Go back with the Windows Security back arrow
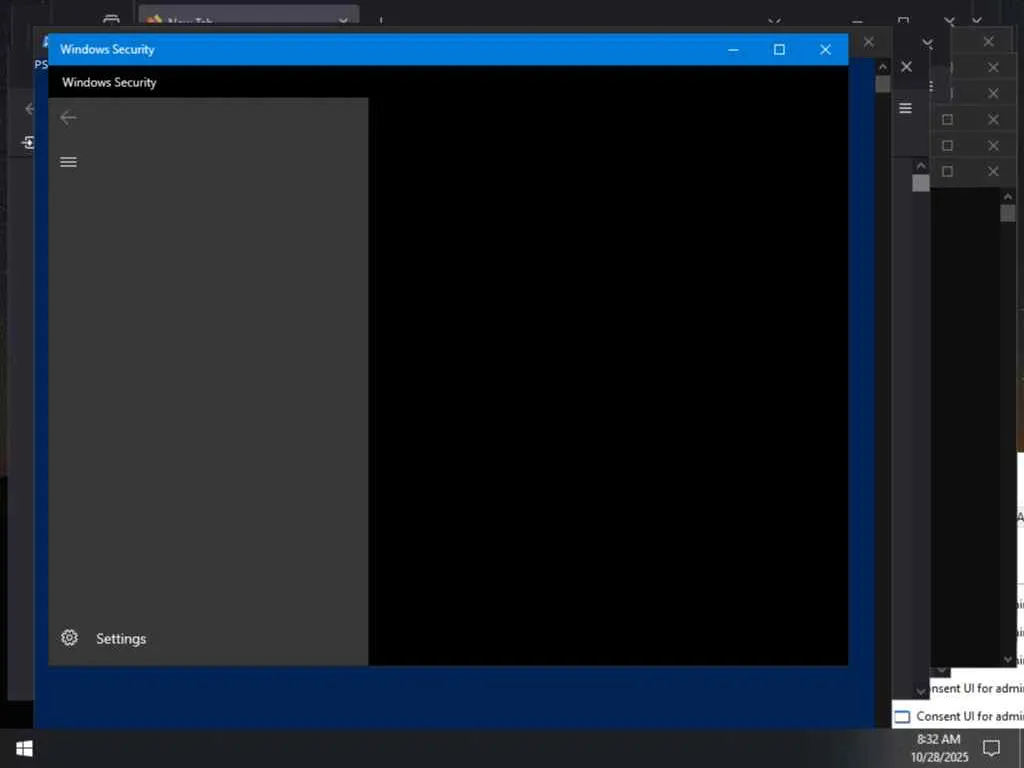Image resolution: width=1024 pixels, height=768 pixels. point(68,118)
